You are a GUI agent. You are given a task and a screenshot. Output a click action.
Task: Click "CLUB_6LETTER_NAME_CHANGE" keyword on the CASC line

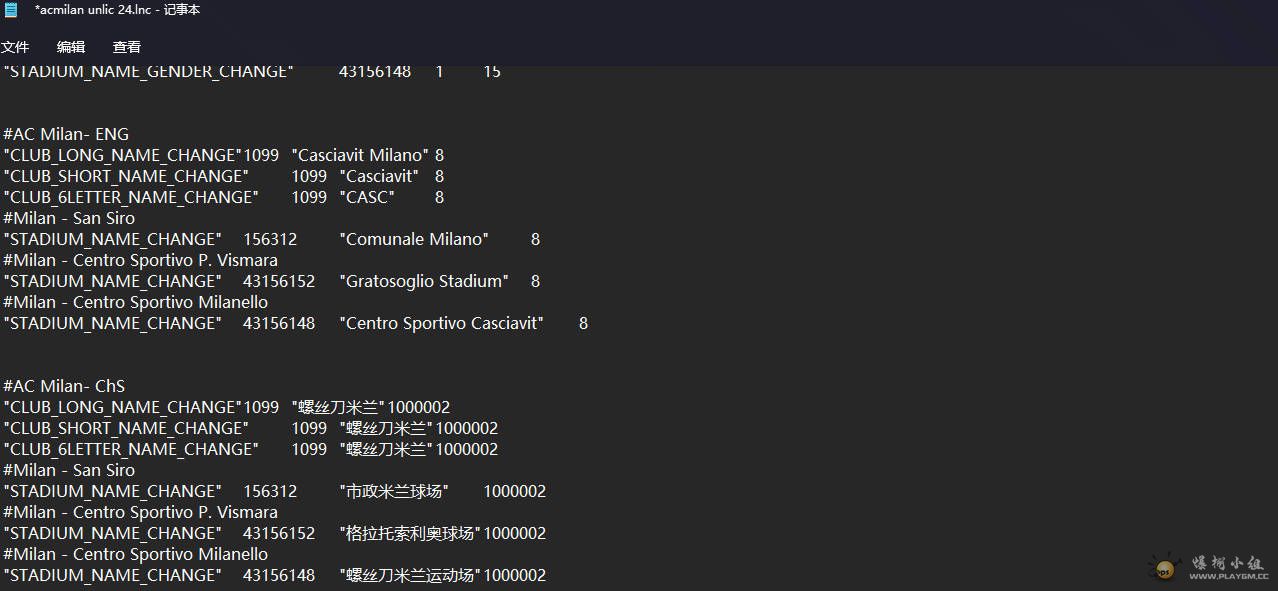(x=131, y=197)
